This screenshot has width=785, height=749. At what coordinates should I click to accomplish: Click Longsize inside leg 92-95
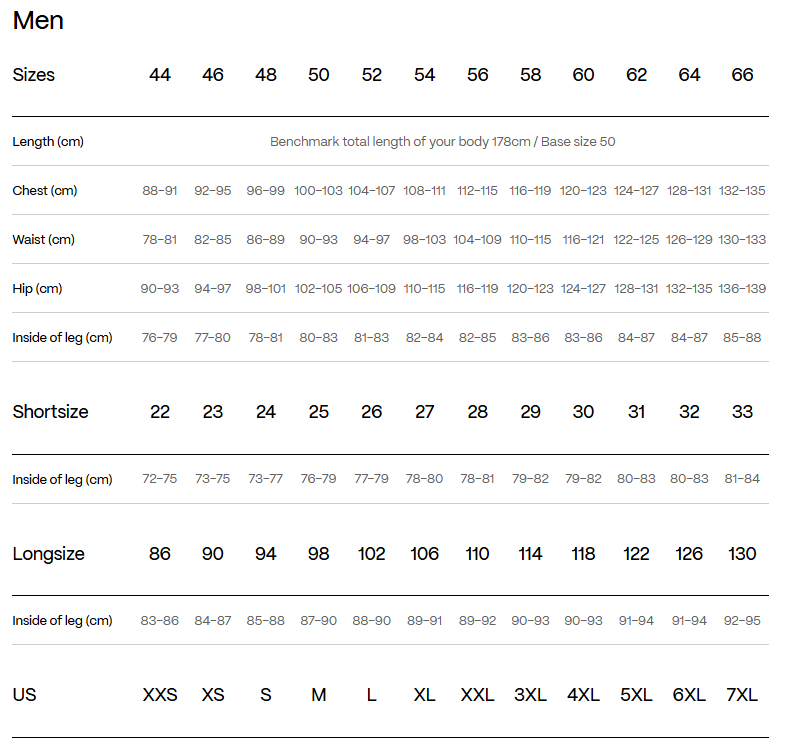(742, 621)
